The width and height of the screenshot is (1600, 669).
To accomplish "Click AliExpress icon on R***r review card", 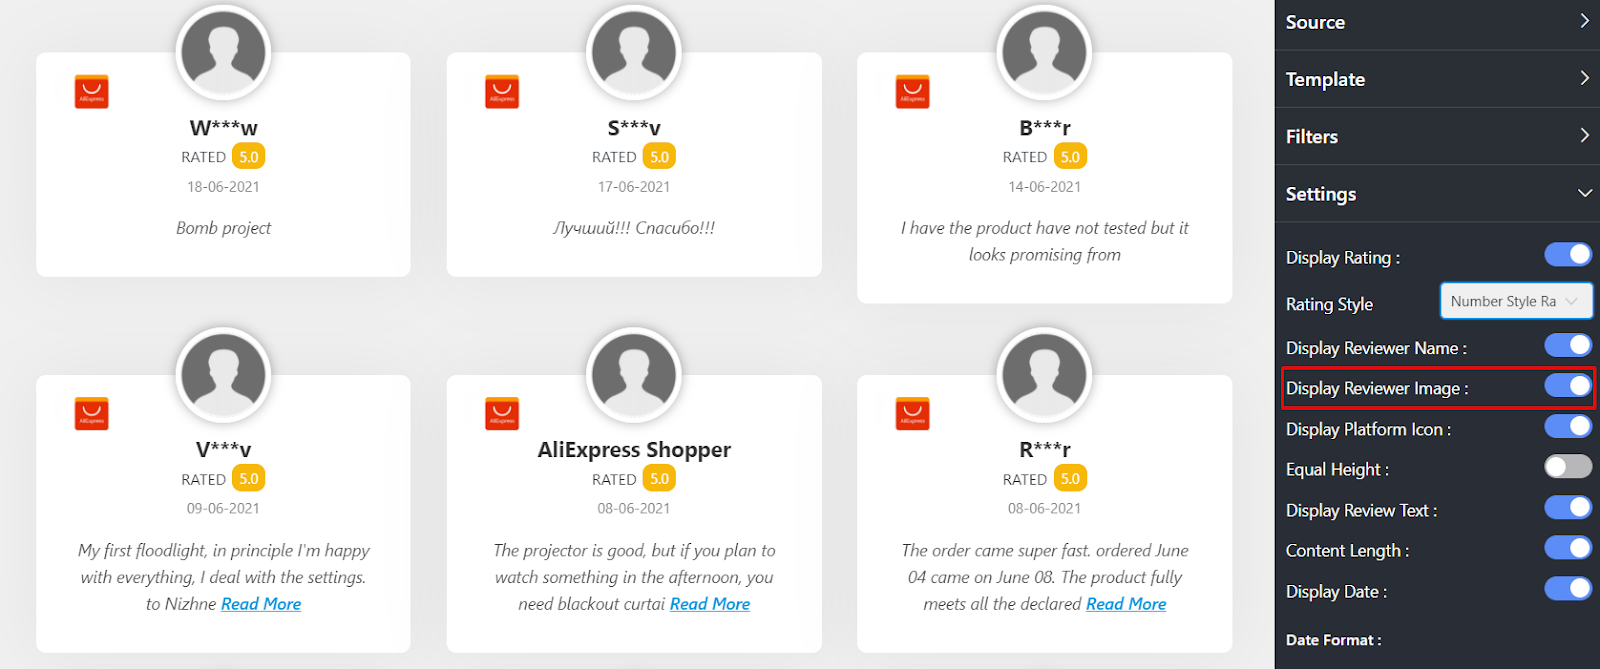I will 912,413.
